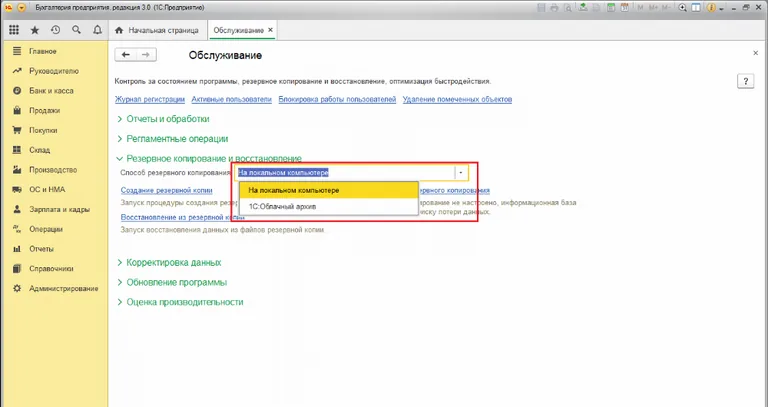Open Удаление помеченных объектов link

(457, 99)
